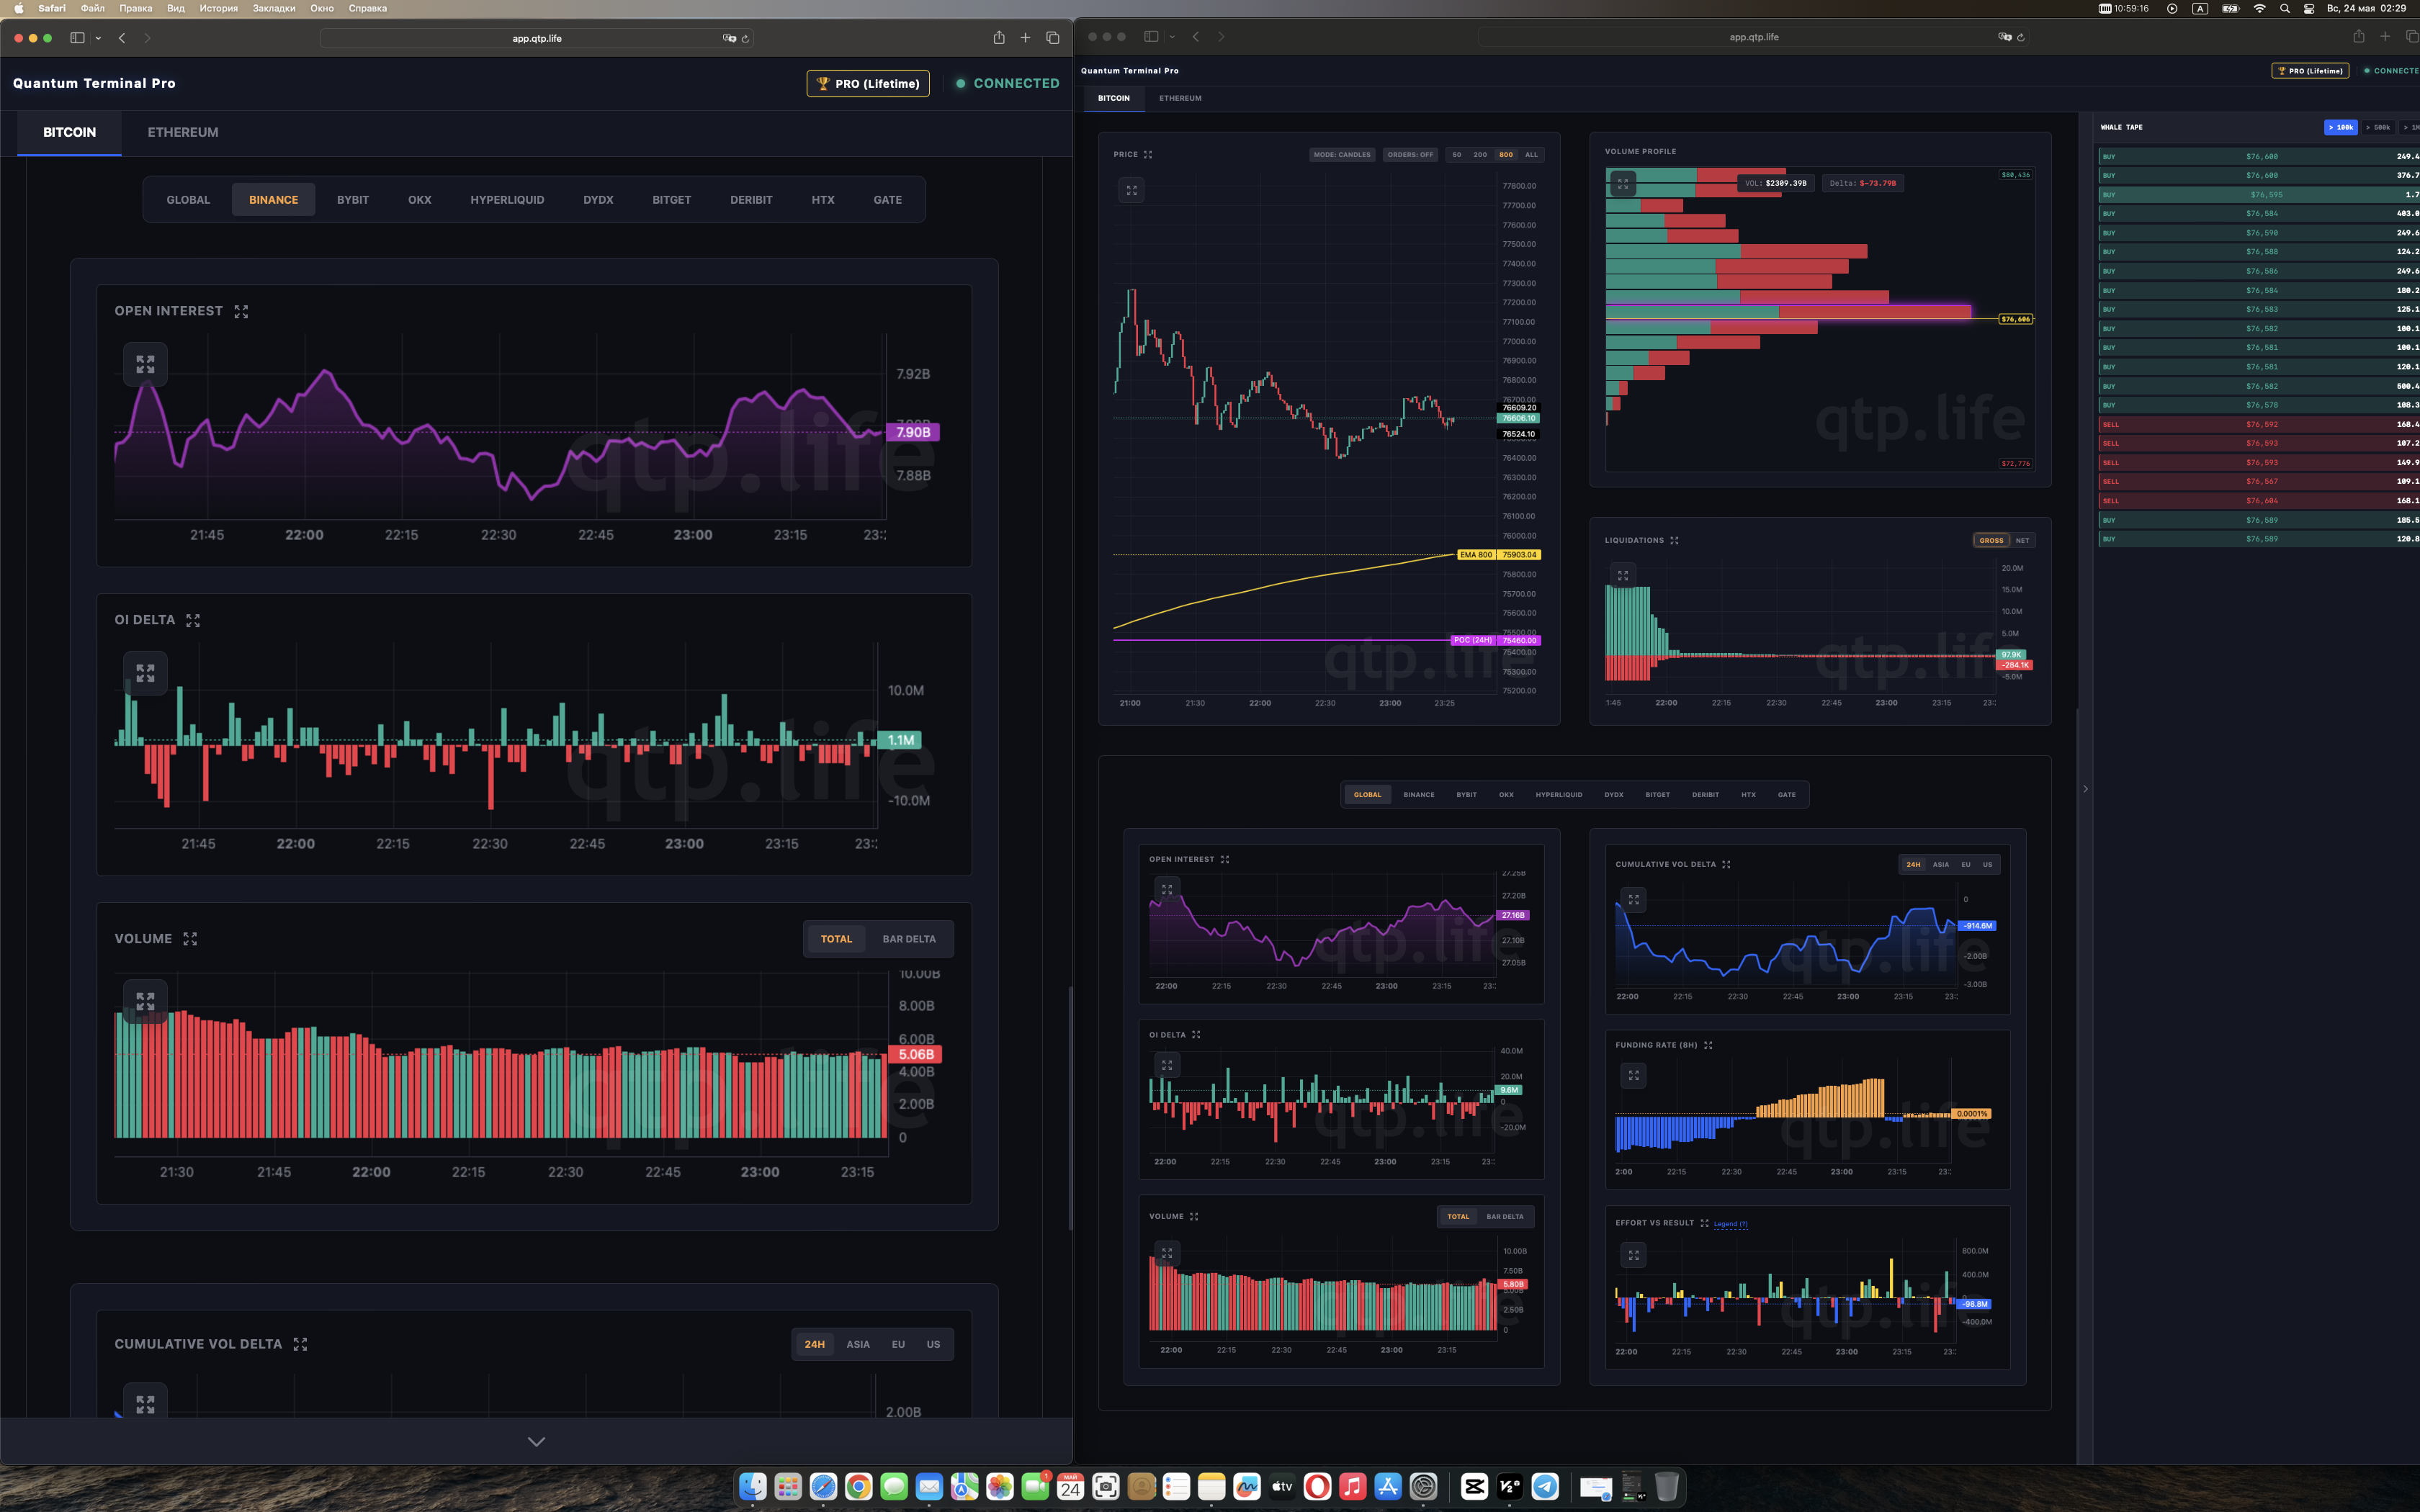Expand the Open Interest title icon in active window
The image size is (2420, 1512).
pyautogui.click(x=241, y=312)
